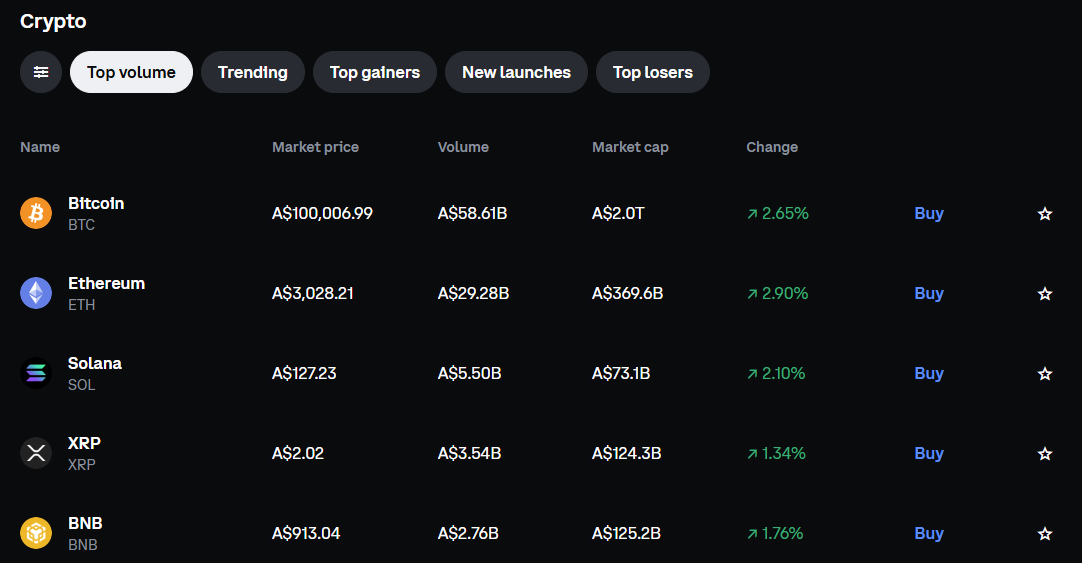Show the Top gainers tab
This screenshot has height=563, width=1082.
(x=375, y=72)
